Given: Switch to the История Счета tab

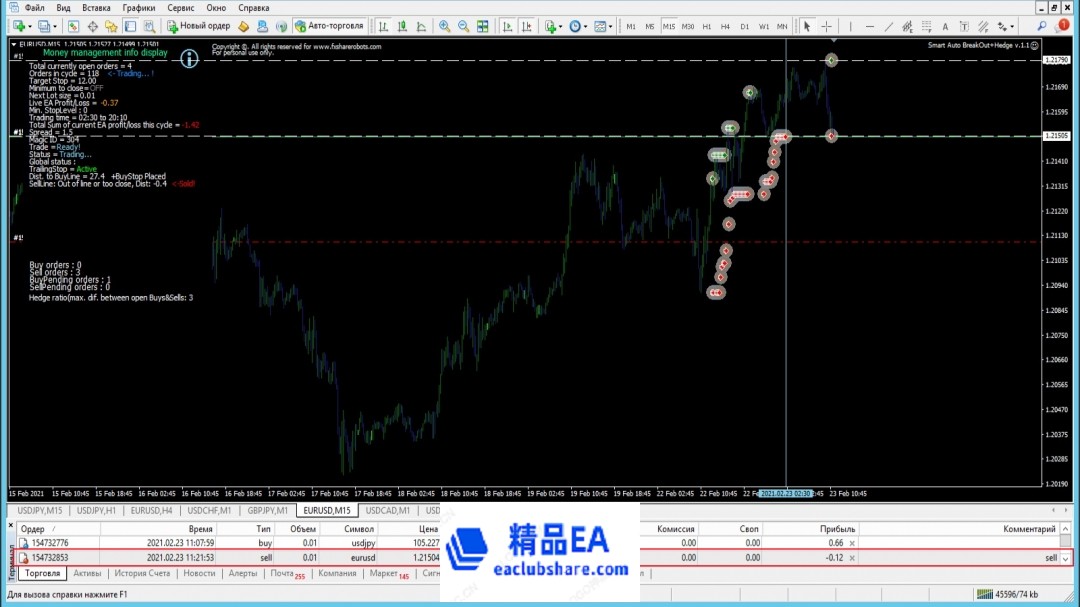Looking at the screenshot, I should pos(144,574).
